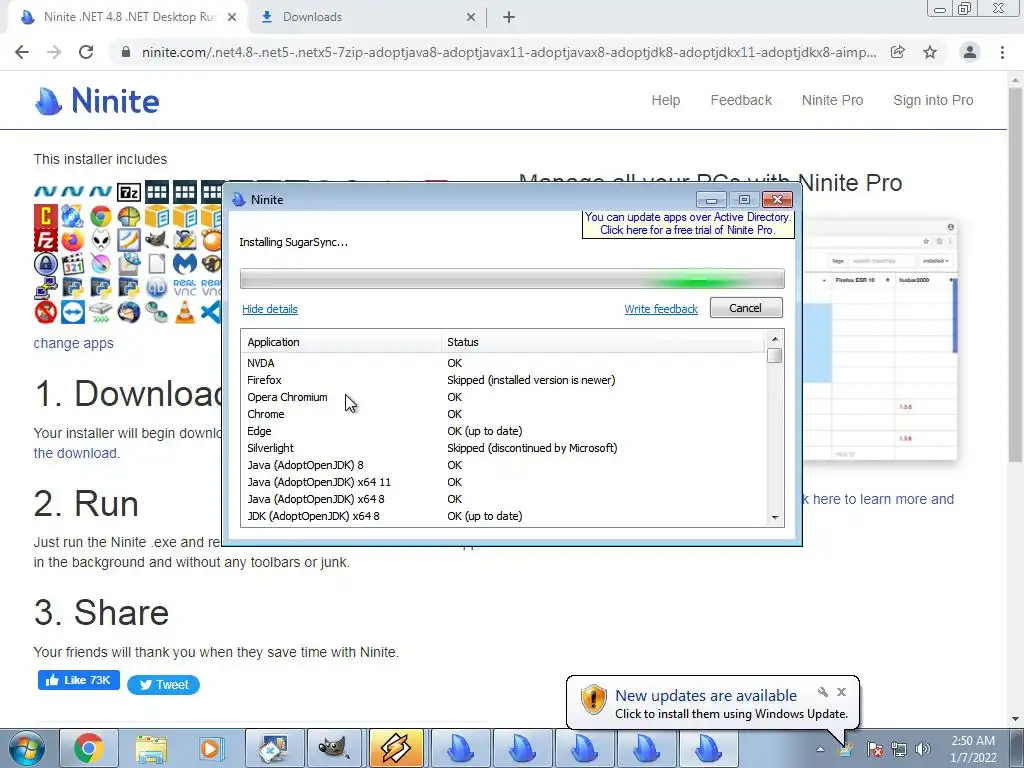
Task: Click the TeraCopy drive icon
Action: coord(101,312)
